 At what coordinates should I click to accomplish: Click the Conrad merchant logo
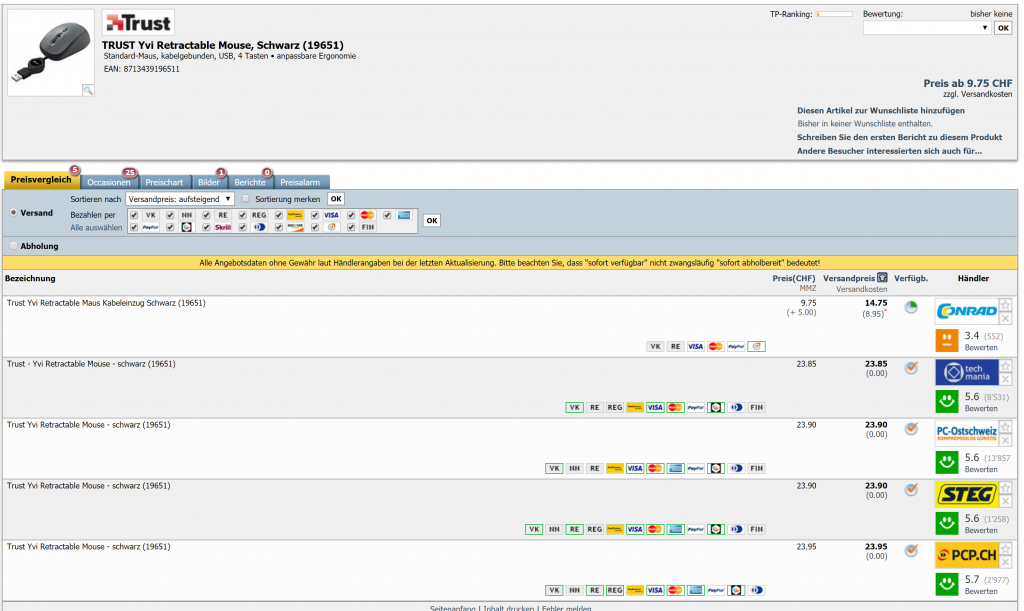pos(966,312)
